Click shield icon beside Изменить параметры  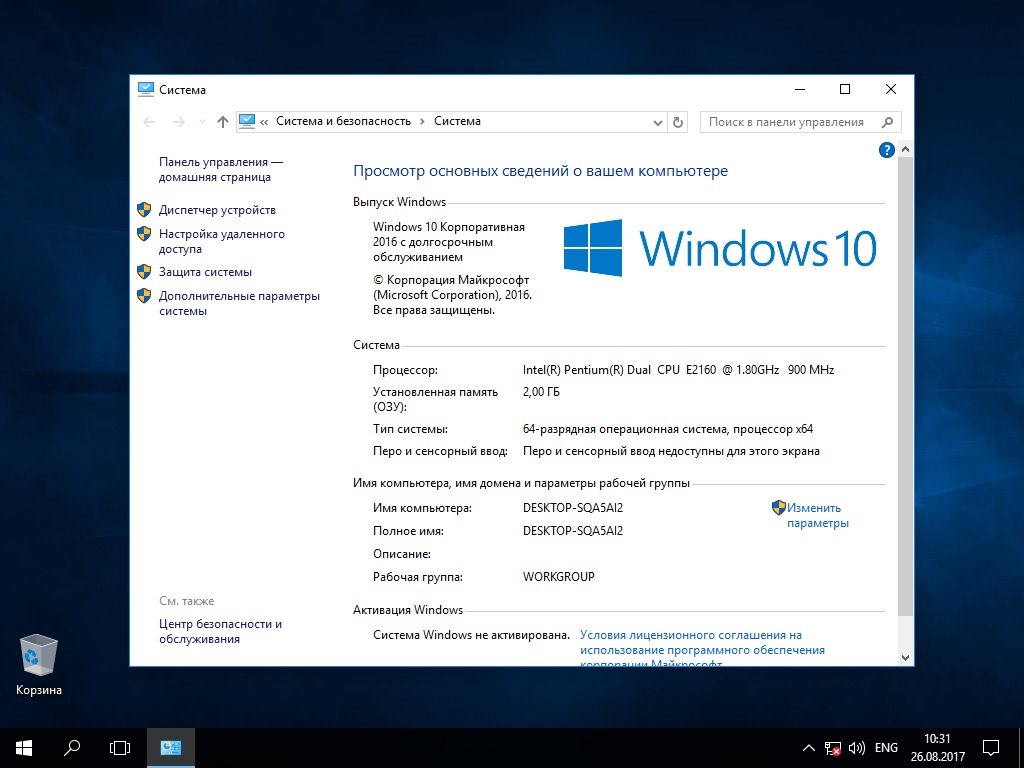[778, 507]
